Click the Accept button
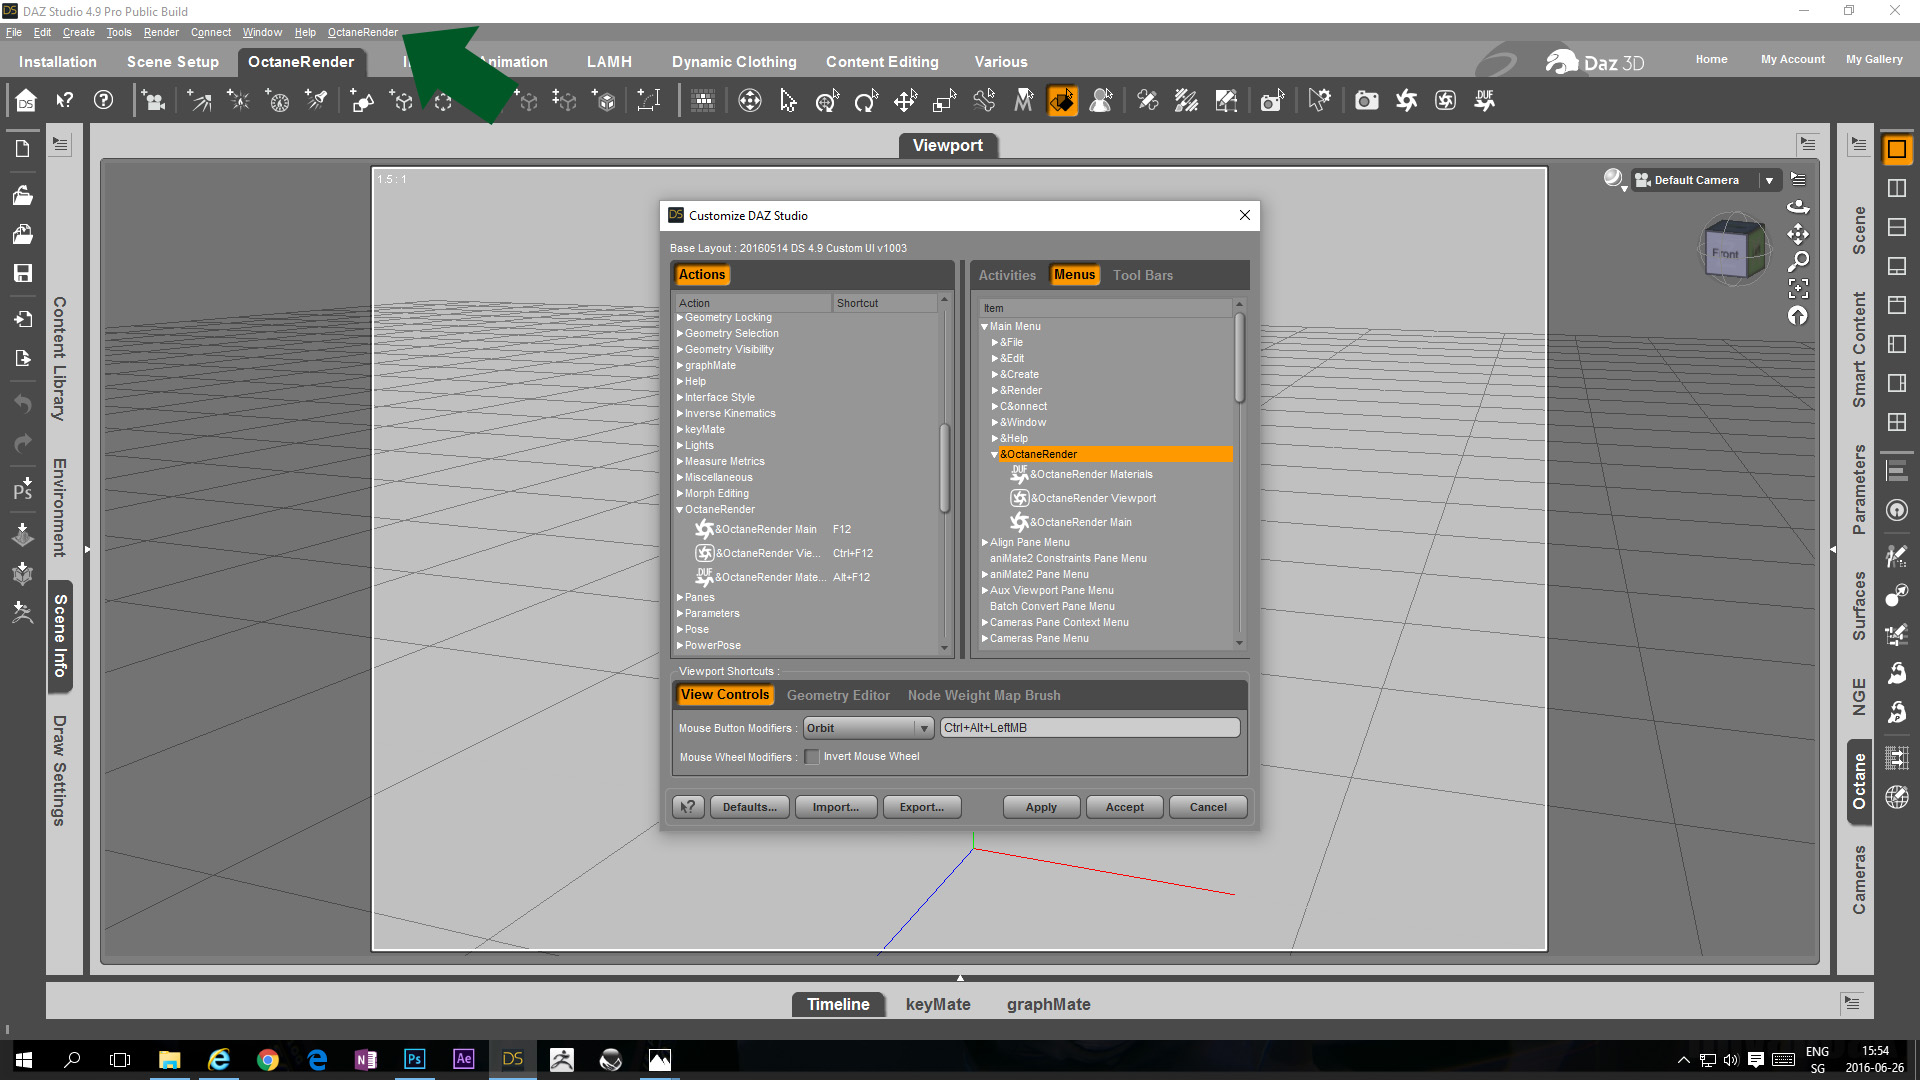Viewport: 1920px width, 1080px height. click(1125, 807)
